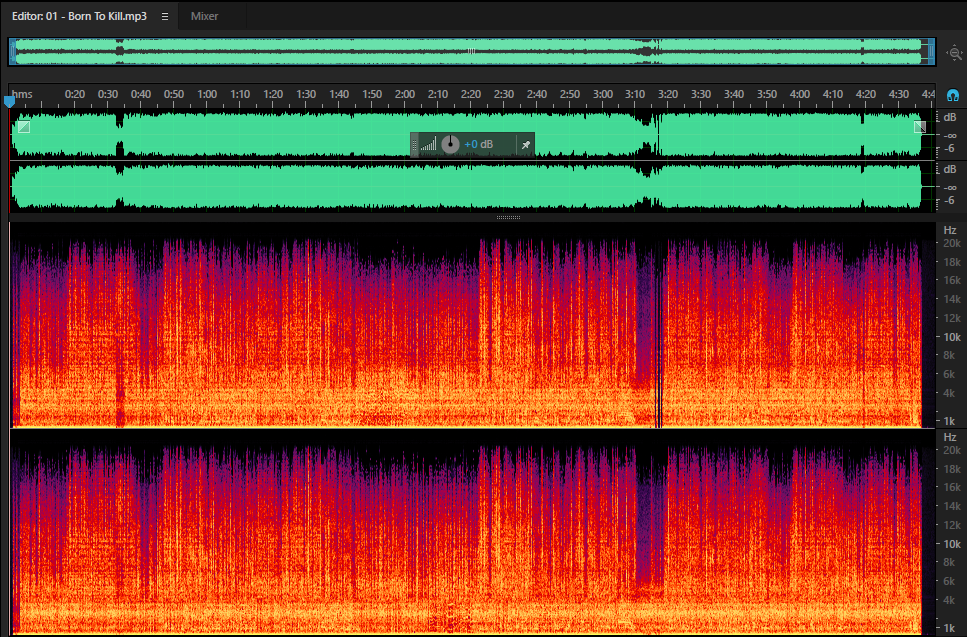
Task: Open the Editor panel menu hamburger icon
Action: tap(165, 17)
